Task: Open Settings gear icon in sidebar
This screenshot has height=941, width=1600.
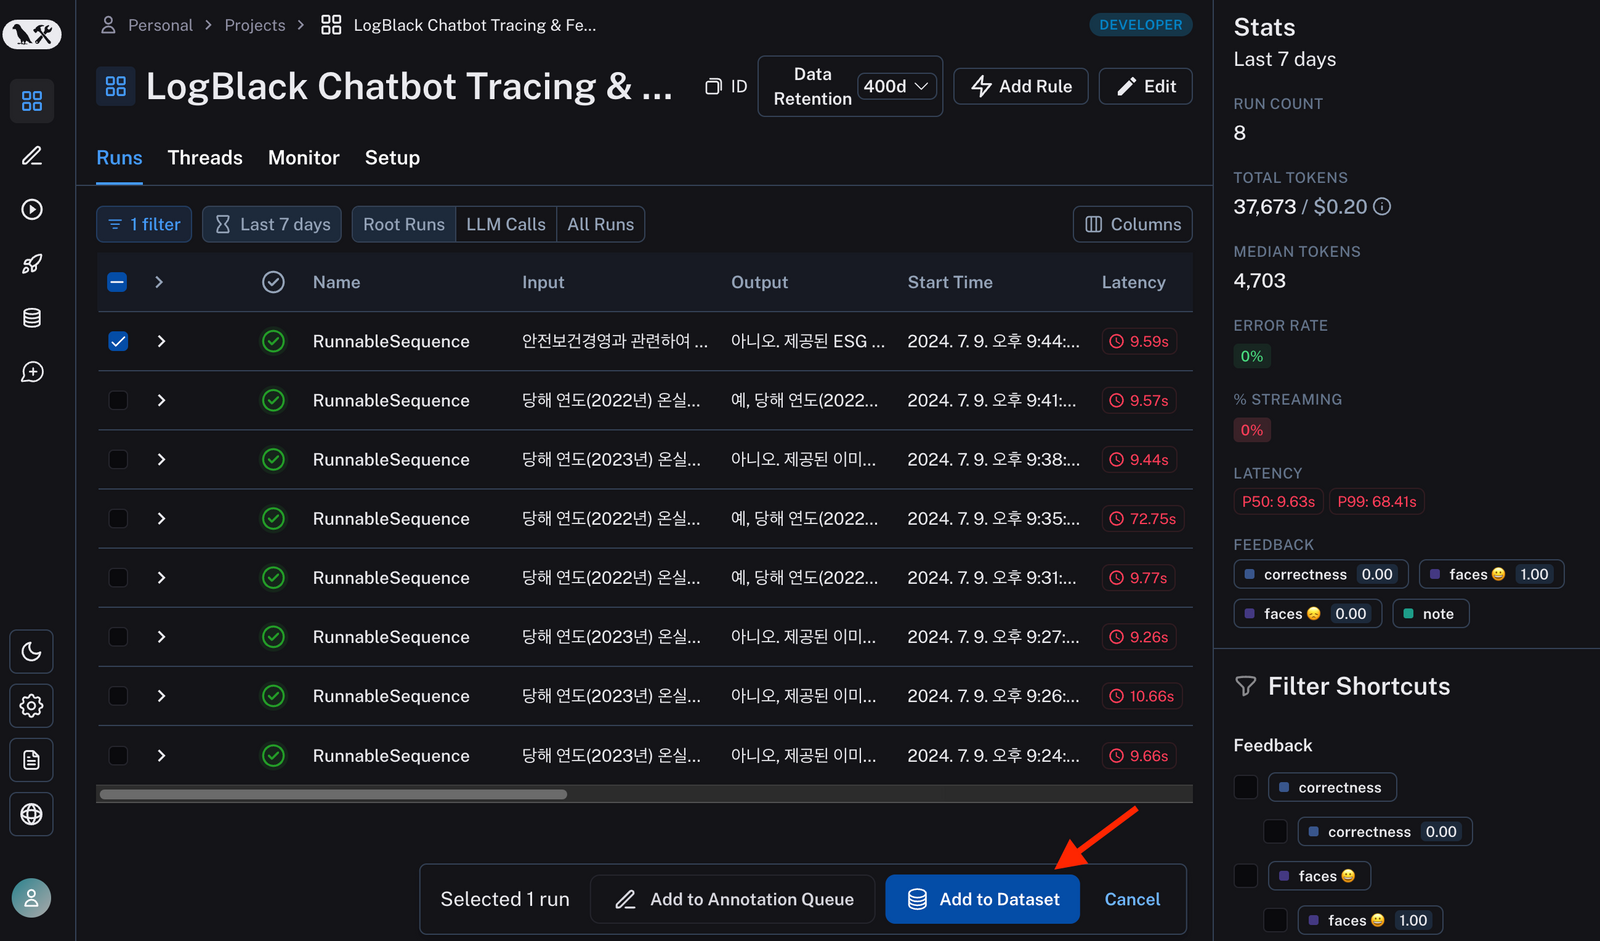Action: [32, 706]
